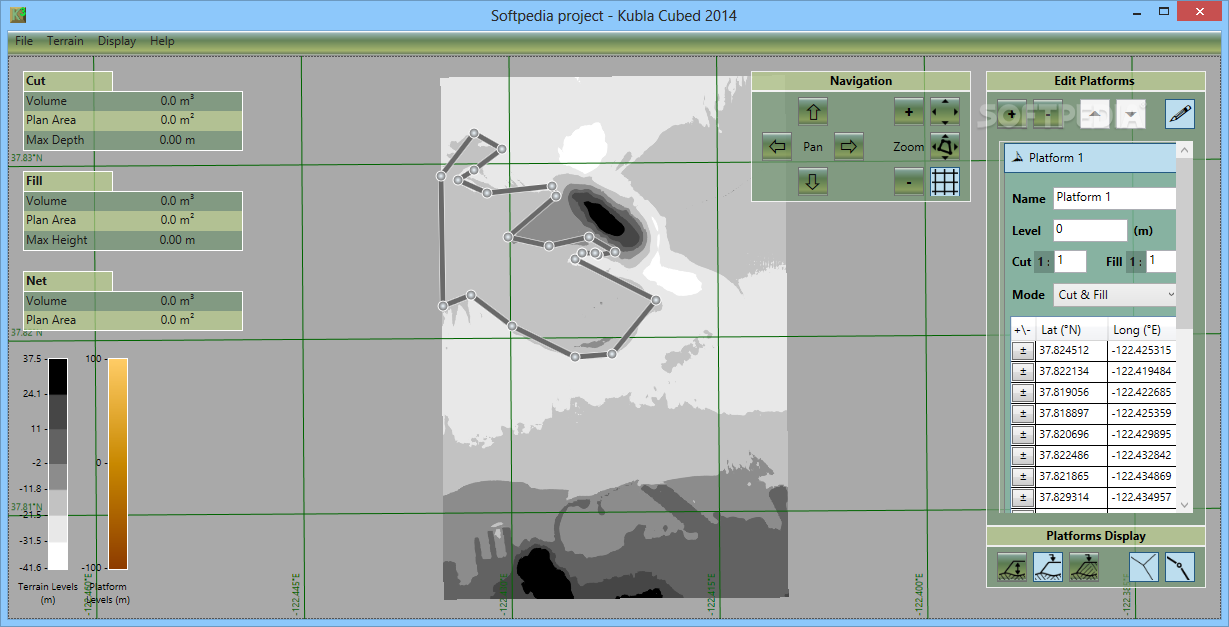Click the Long (°E) column header
Viewport: 1229px width, 627px height.
1142,330
